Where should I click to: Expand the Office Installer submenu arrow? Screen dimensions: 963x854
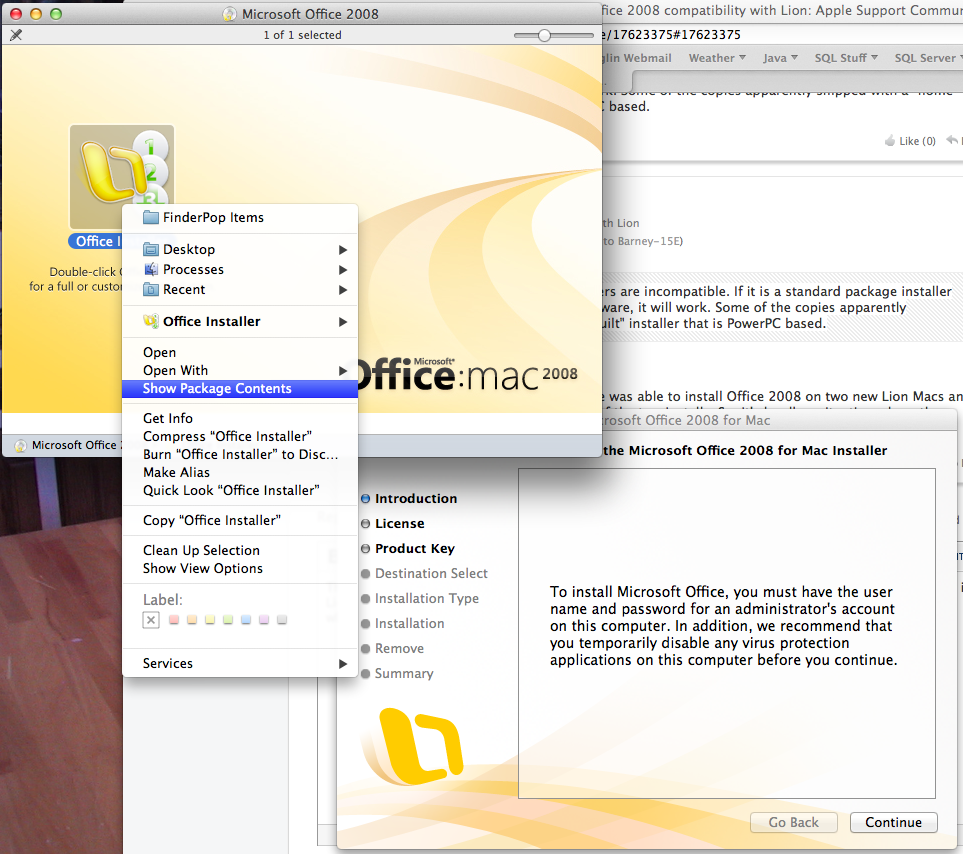[343, 322]
